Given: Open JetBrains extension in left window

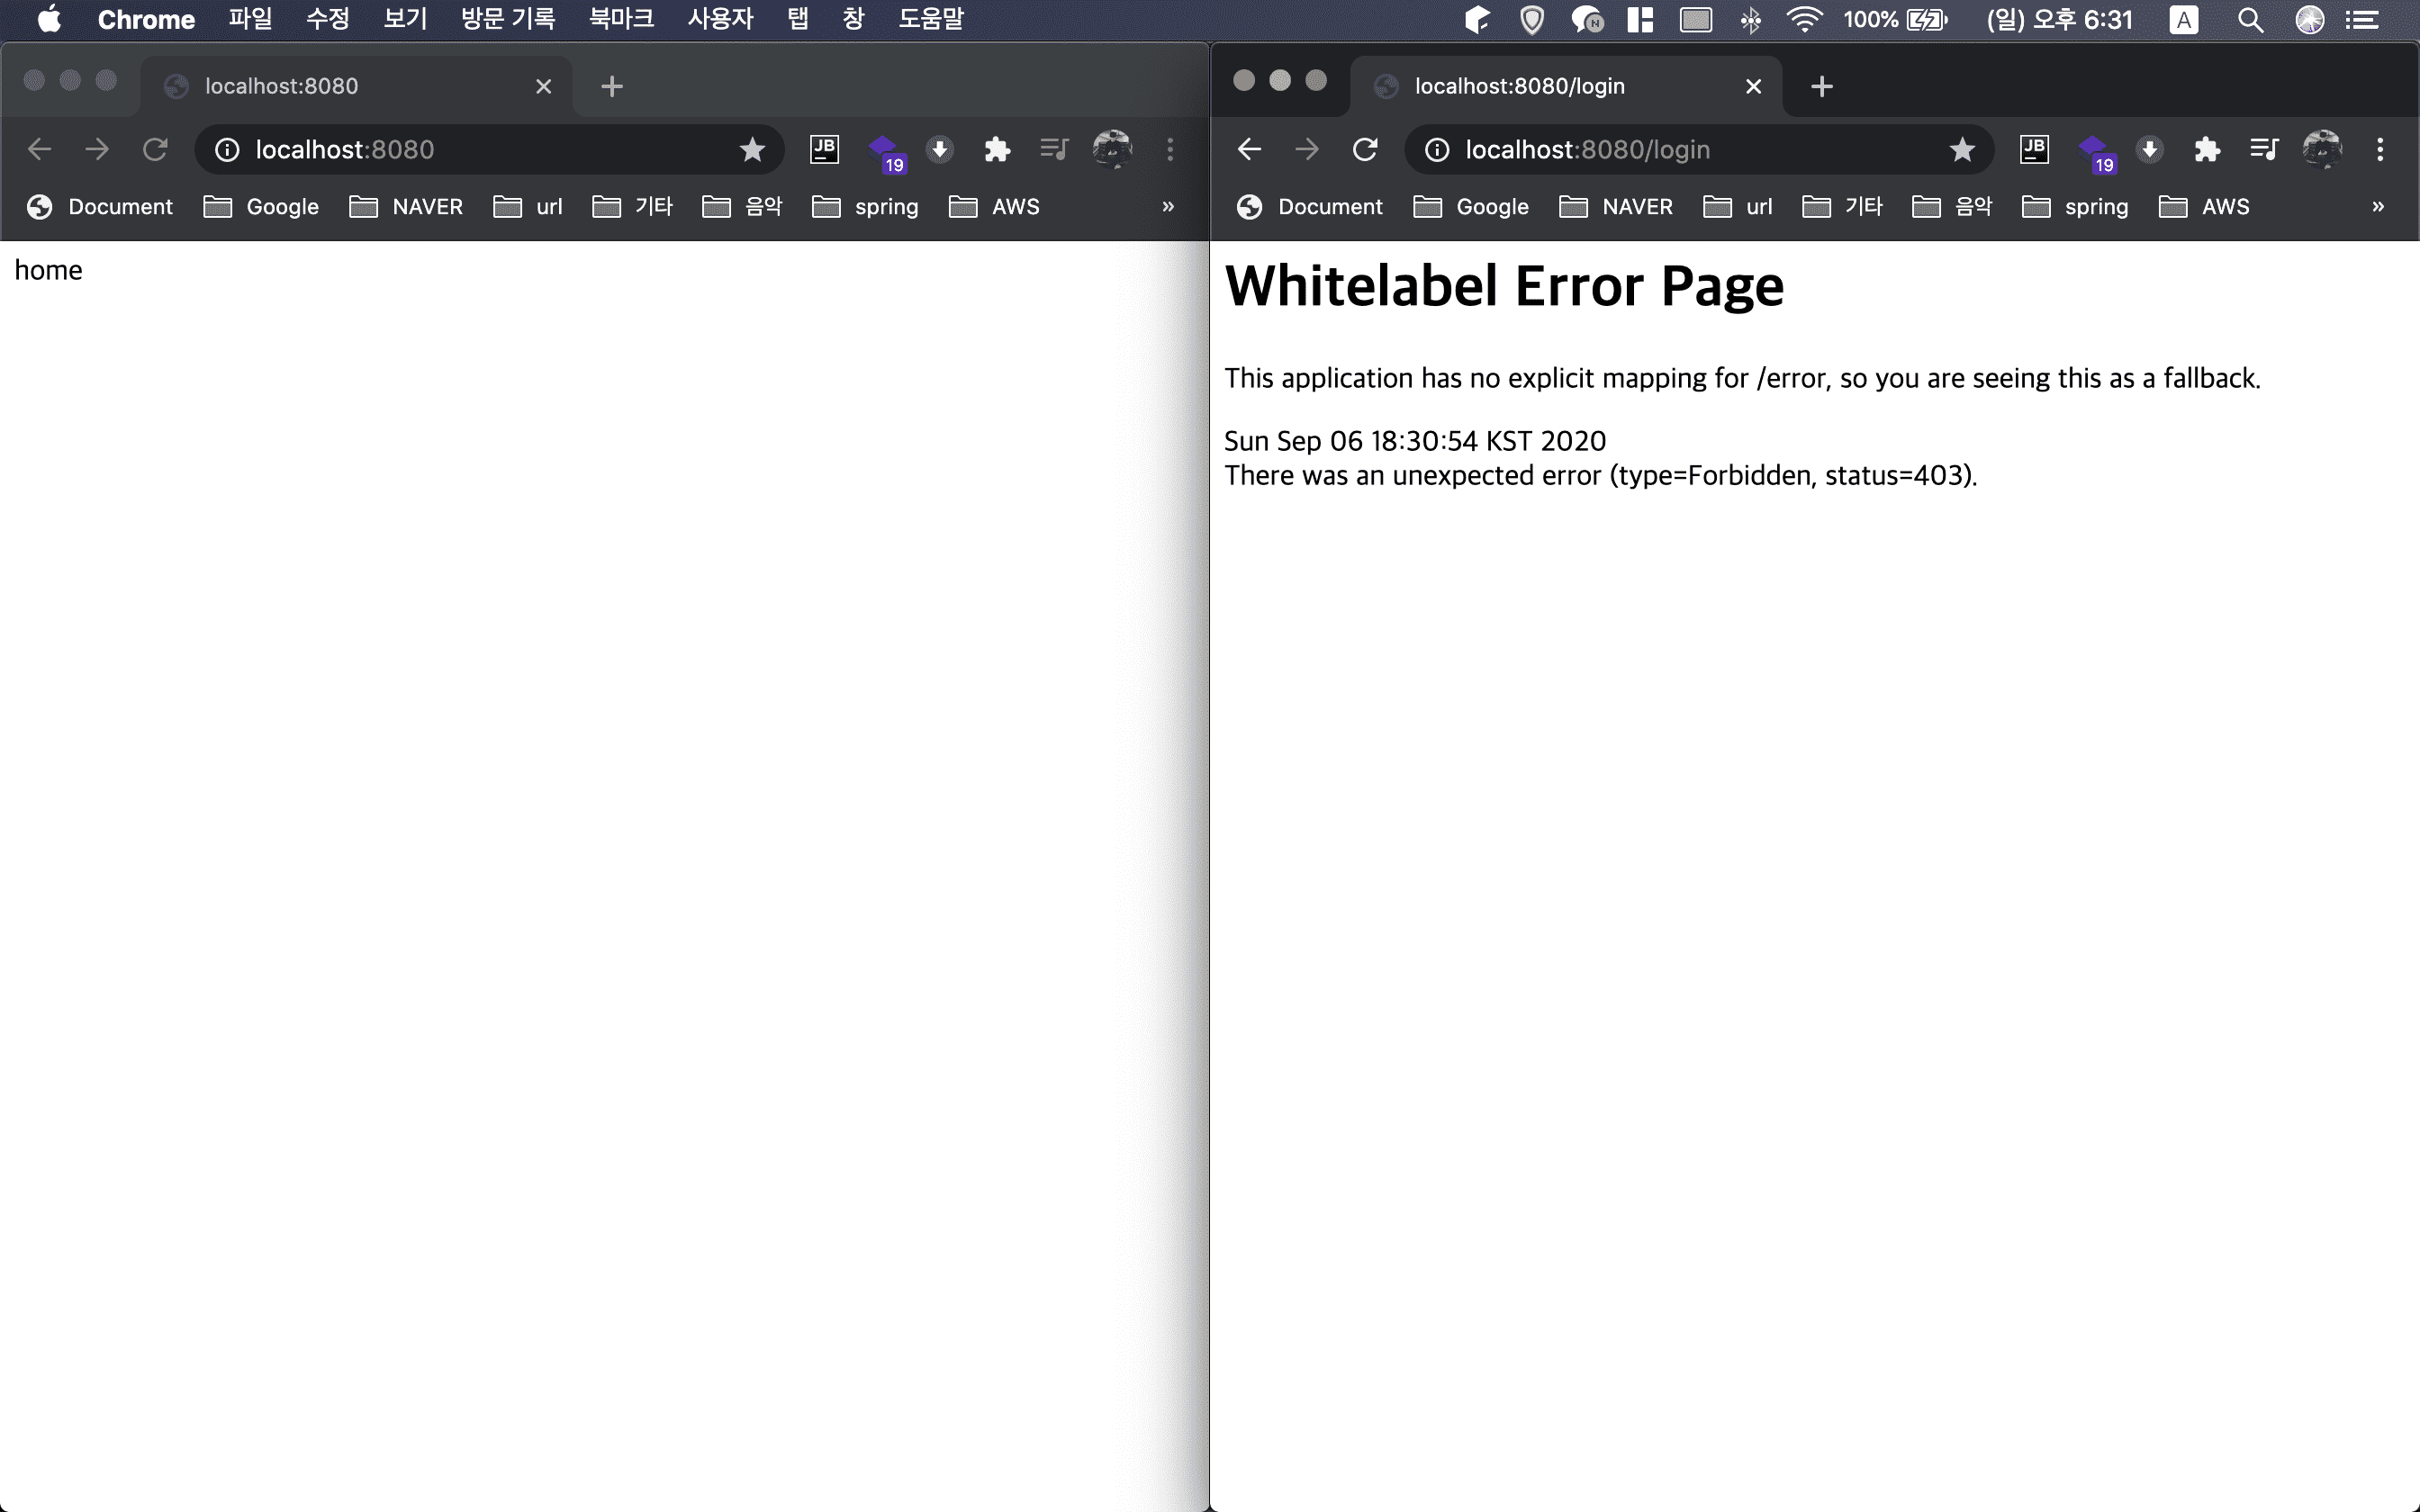Looking at the screenshot, I should tap(824, 150).
